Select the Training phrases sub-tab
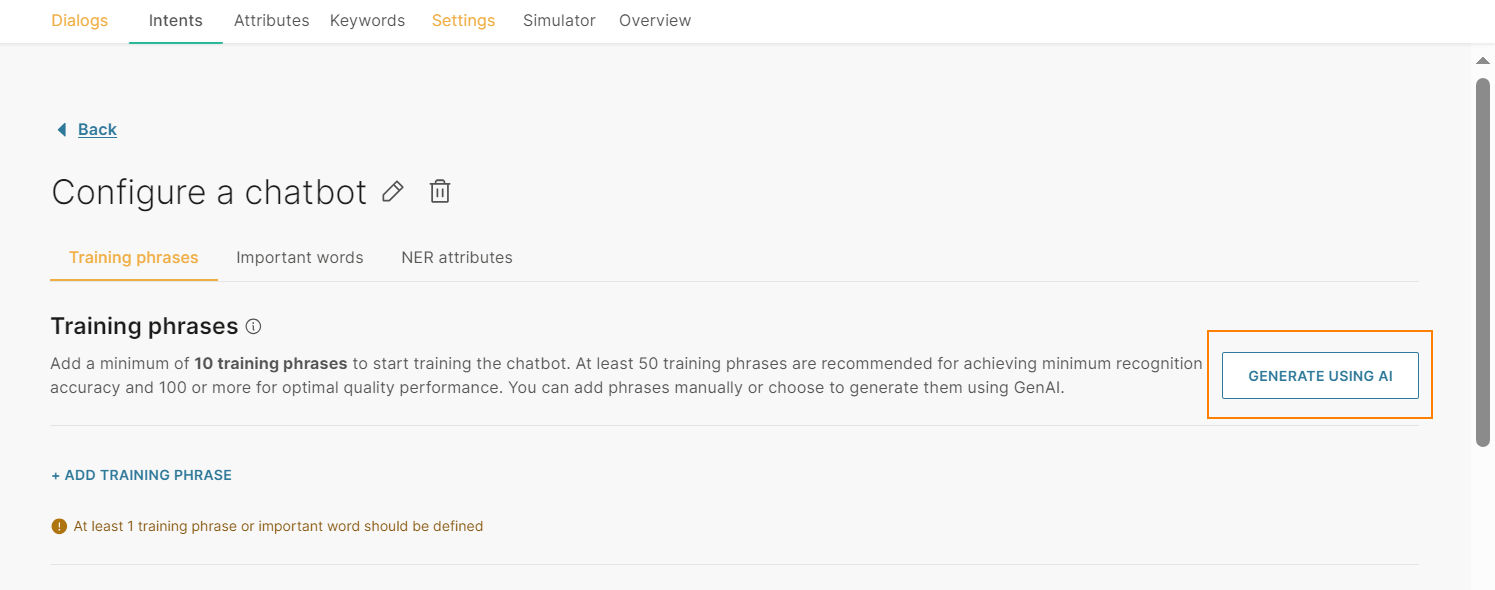The width and height of the screenshot is (1495, 590). click(134, 257)
